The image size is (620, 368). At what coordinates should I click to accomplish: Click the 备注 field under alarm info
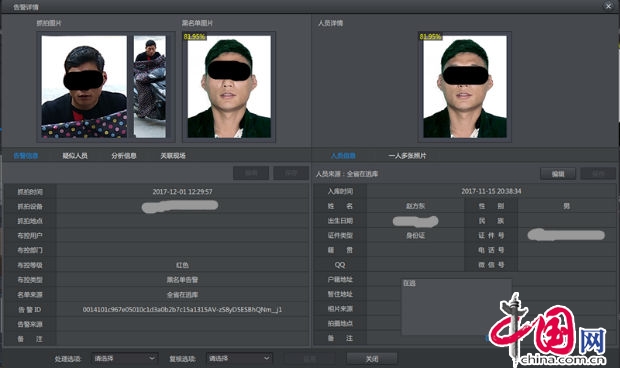coord(183,339)
